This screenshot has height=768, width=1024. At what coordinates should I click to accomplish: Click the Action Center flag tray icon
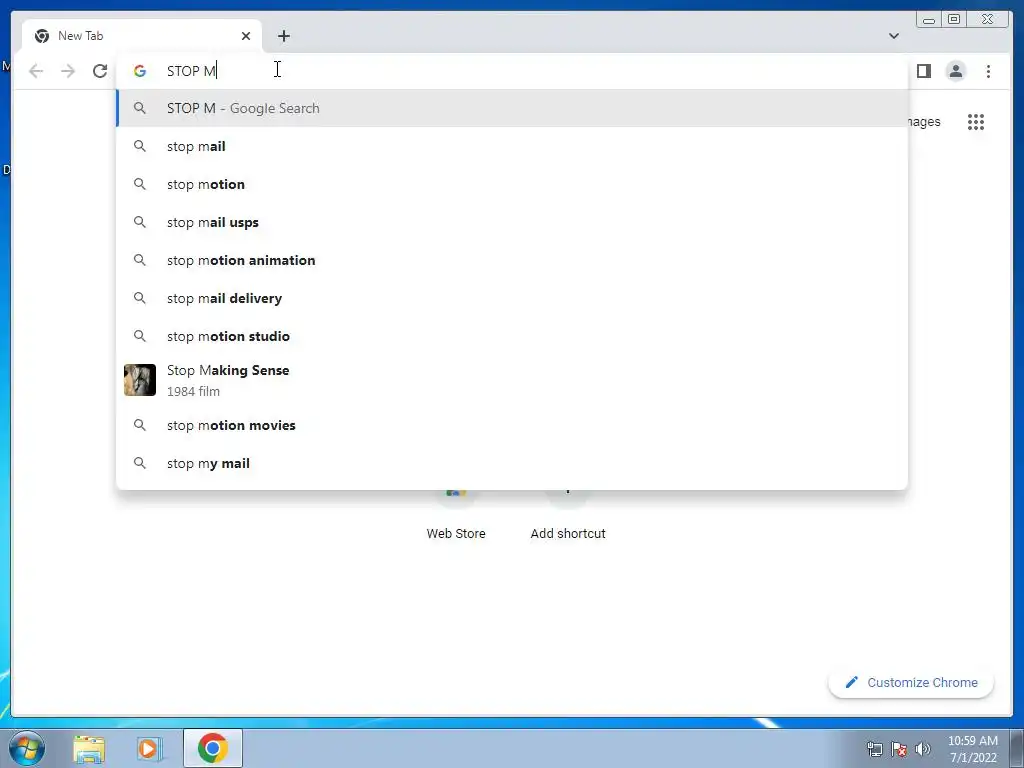pyautogui.click(x=899, y=749)
